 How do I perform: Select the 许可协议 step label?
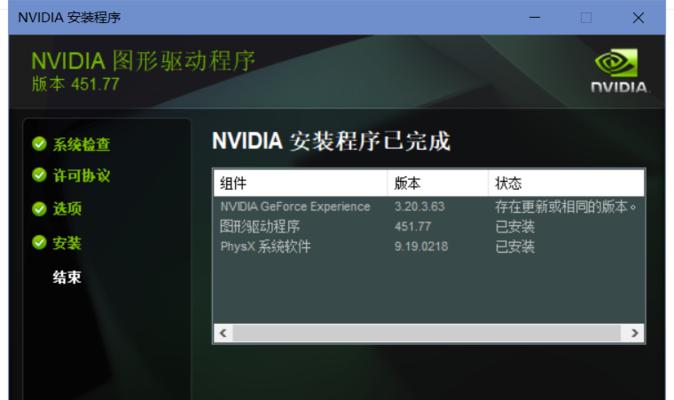click(81, 176)
